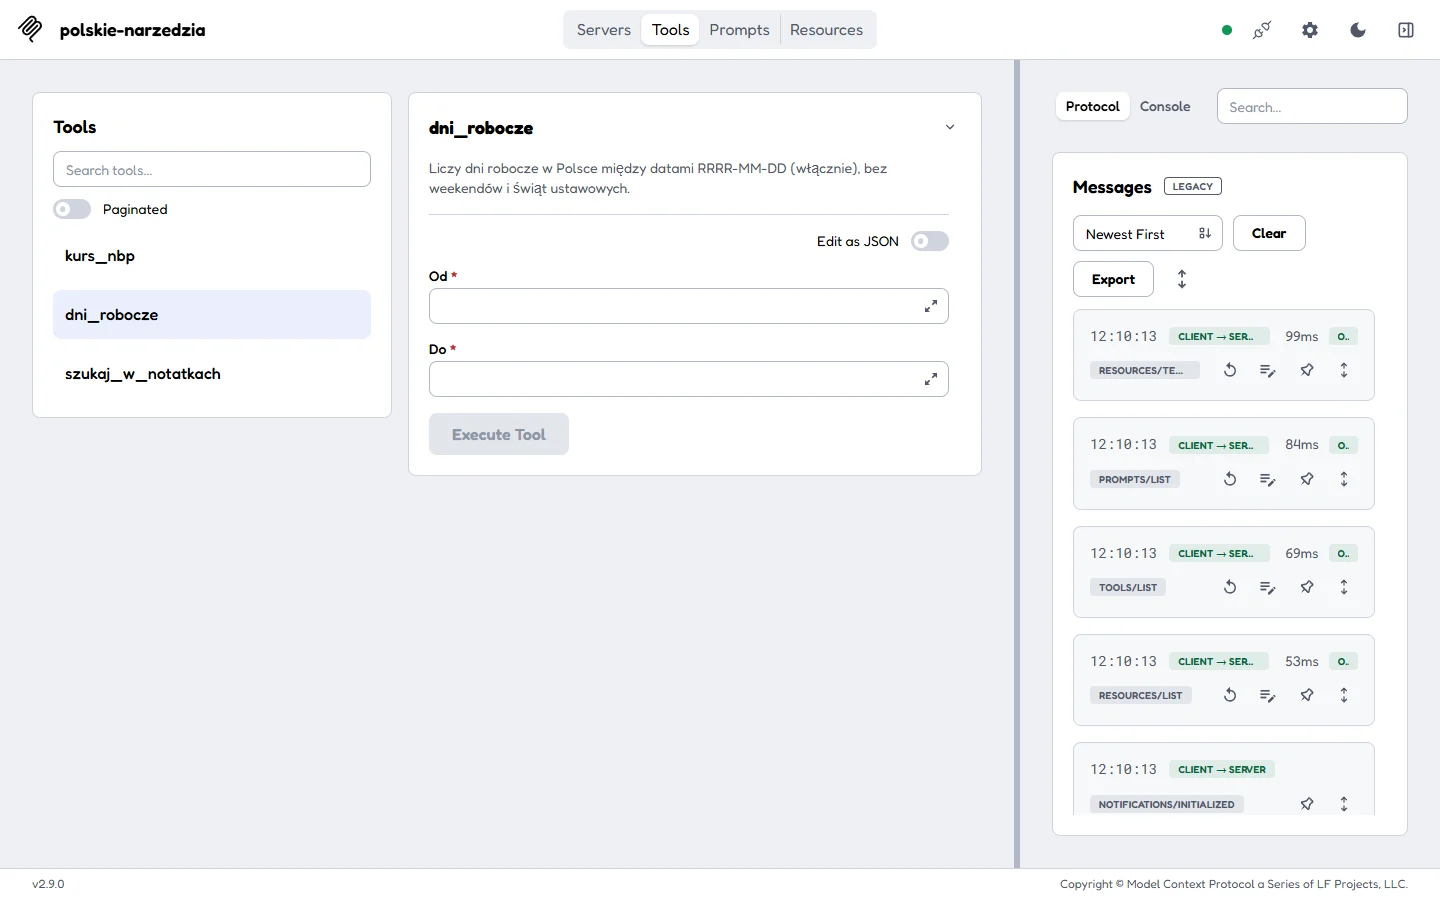
Task: Switch to the Console tab
Action: pyautogui.click(x=1165, y=106)
